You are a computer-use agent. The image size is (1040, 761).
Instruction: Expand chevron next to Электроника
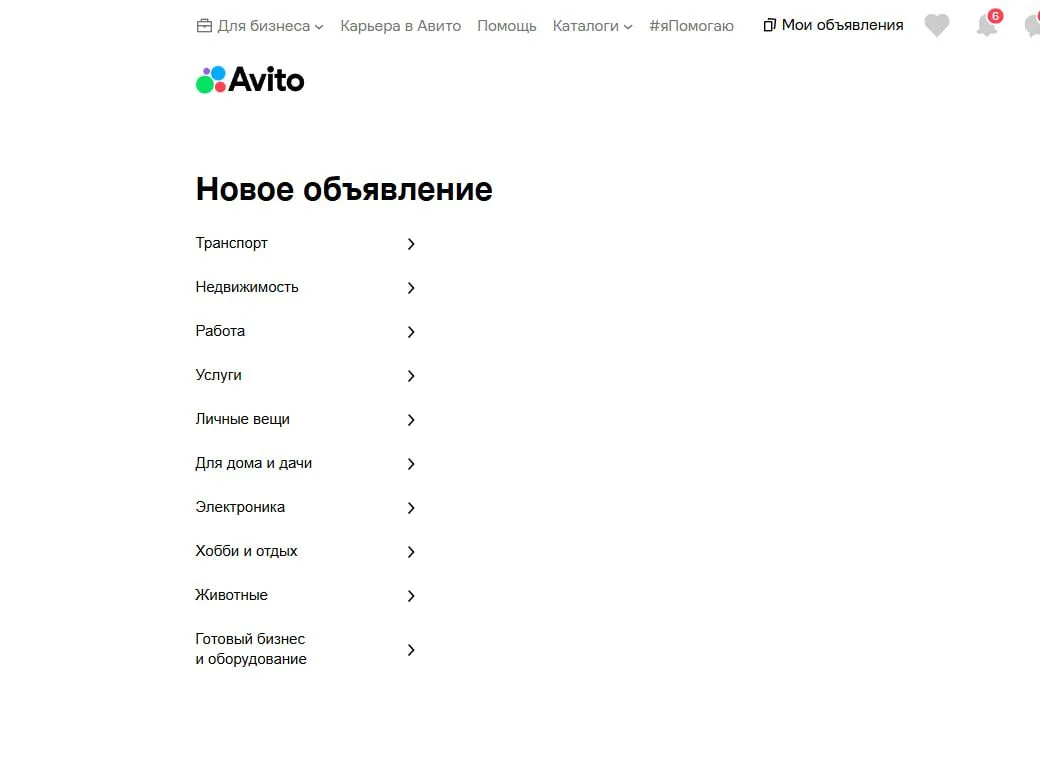click(411, 508)
